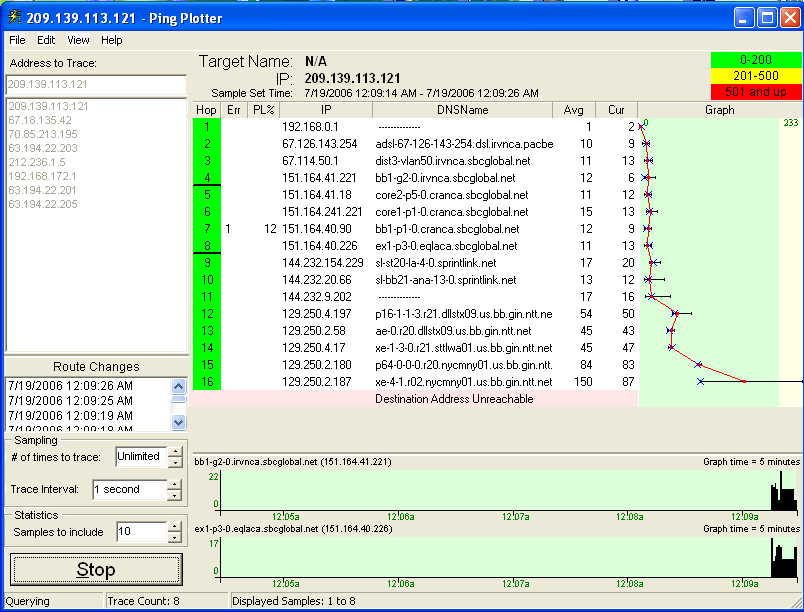Select 209.139.113.121 in the address history list
804x612 pixels.
click(x=48, y=106)
